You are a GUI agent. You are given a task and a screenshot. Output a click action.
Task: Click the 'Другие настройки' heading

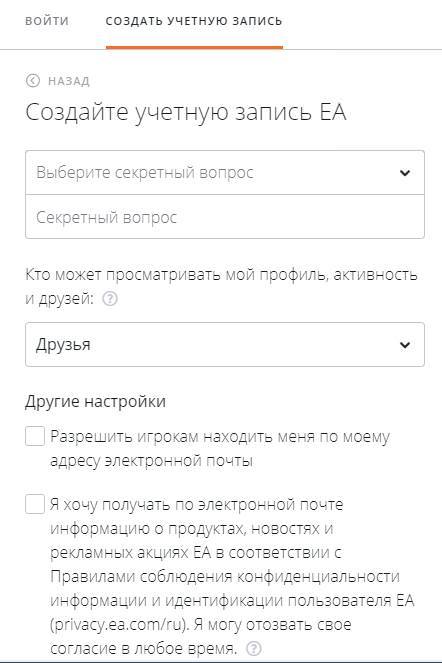(95, 401)
